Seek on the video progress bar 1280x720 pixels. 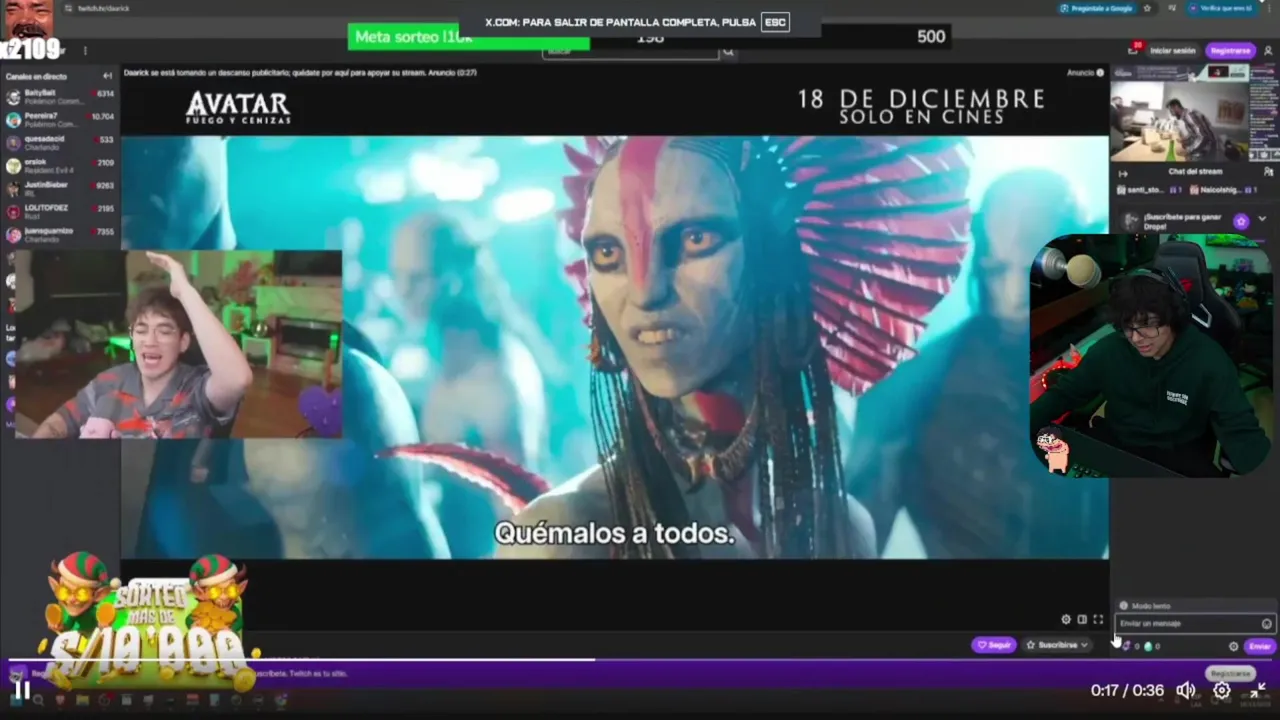(640, 659)
